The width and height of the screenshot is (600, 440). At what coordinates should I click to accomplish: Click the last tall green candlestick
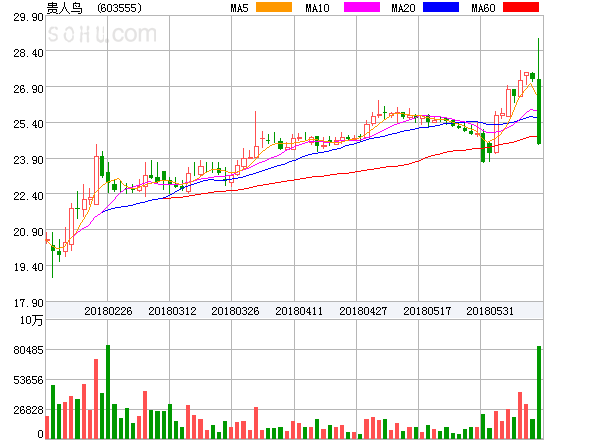tap(539, 111)
